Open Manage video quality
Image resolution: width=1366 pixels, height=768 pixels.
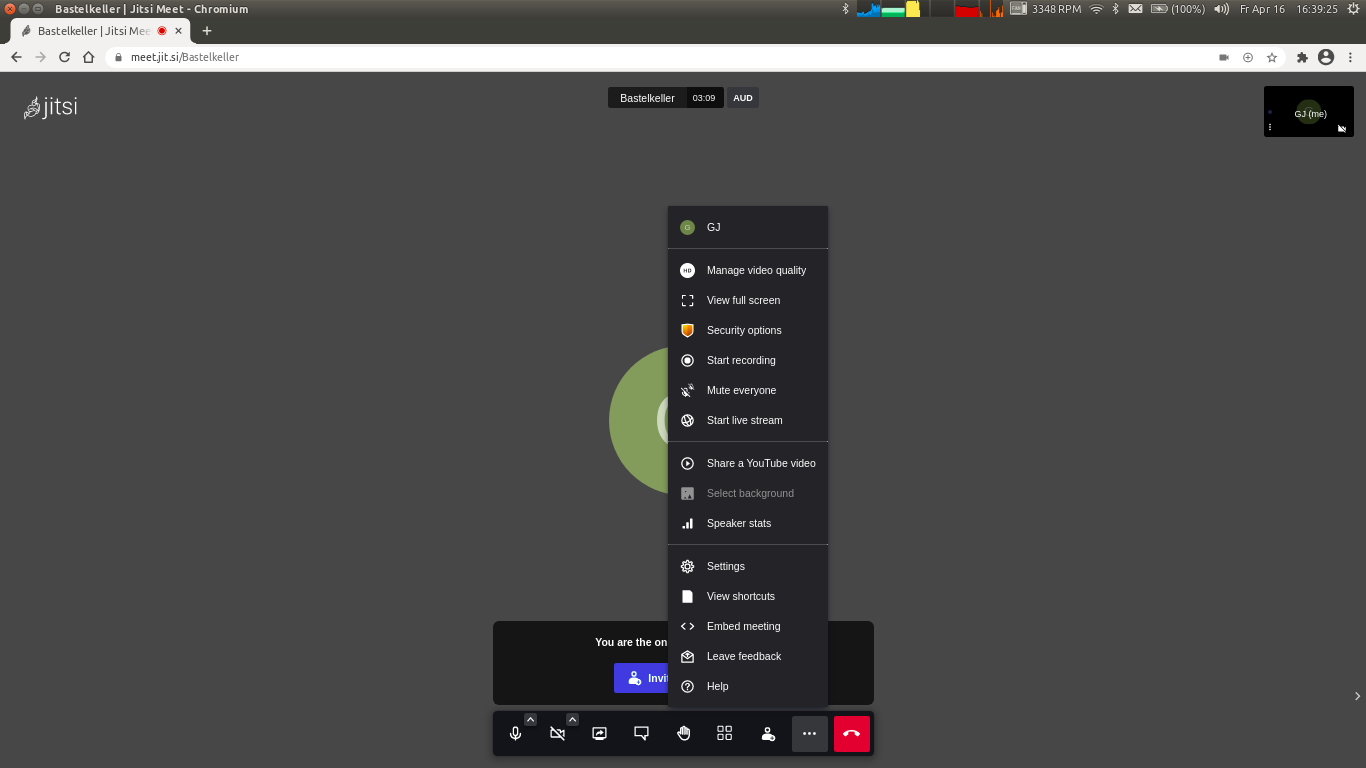pos(756,270)
